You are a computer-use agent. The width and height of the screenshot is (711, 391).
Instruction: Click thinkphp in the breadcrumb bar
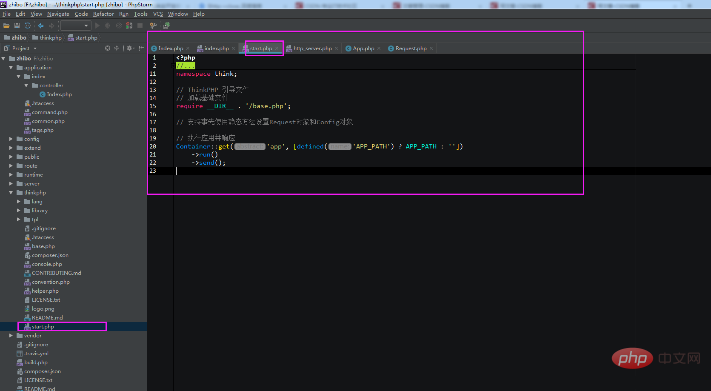tap(47, 38)
